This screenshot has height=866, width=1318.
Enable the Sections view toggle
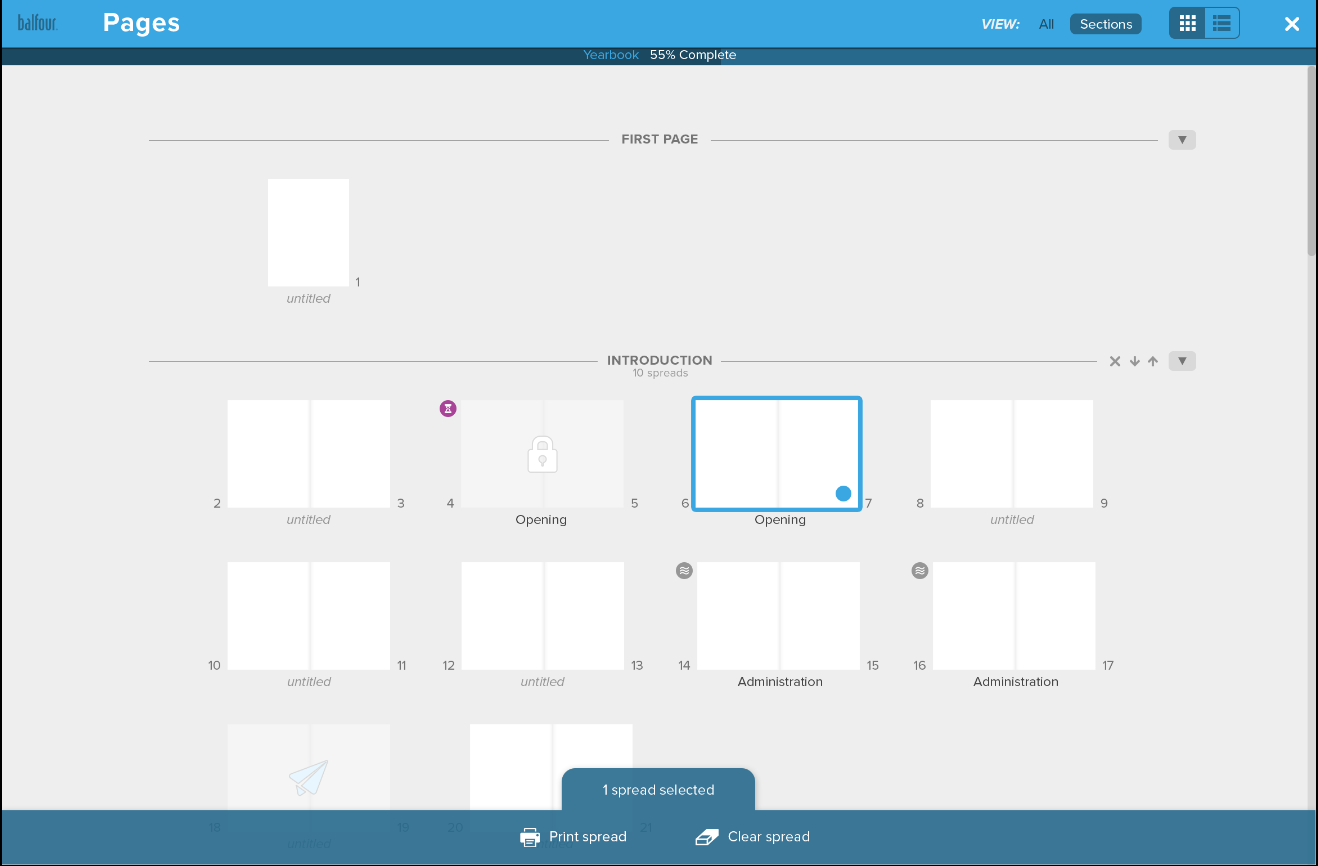tap(1105, 23)
